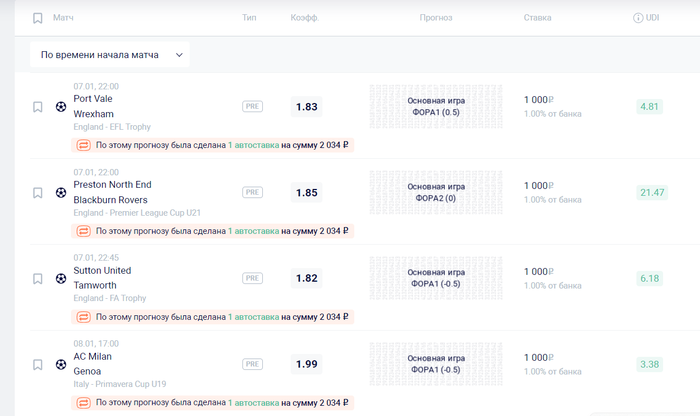Screen dimensions: 700x416
Task: Click the 'Port Vale' team name
Action: (93, 99)
